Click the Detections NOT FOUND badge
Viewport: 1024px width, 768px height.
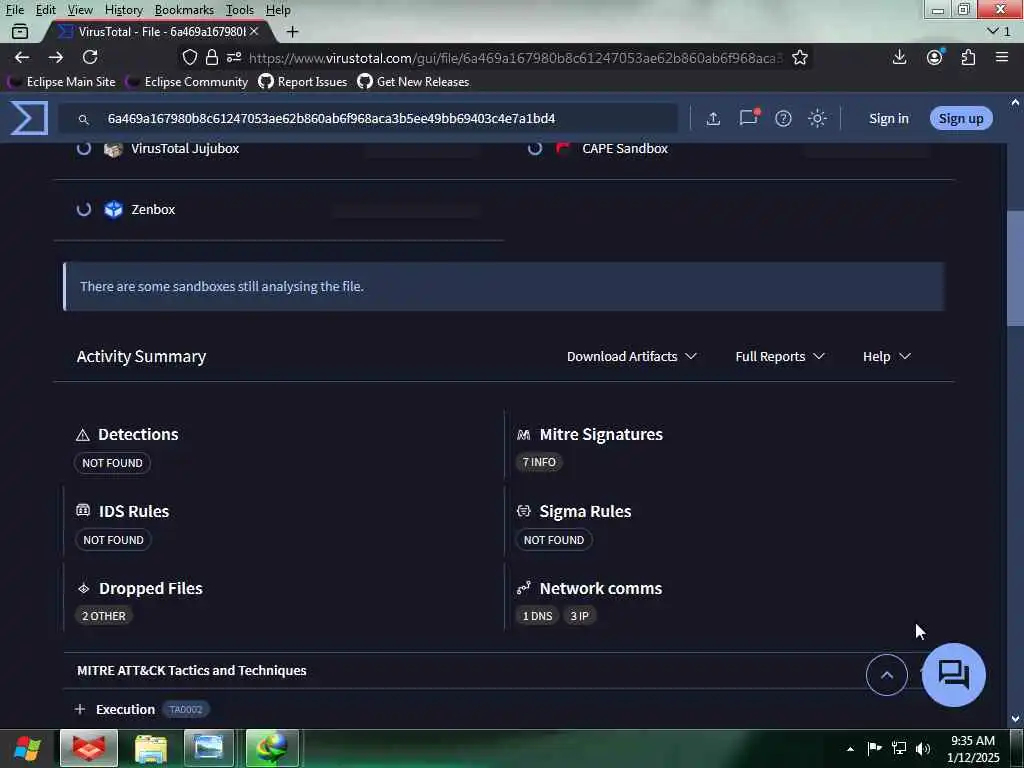(112, 463)
